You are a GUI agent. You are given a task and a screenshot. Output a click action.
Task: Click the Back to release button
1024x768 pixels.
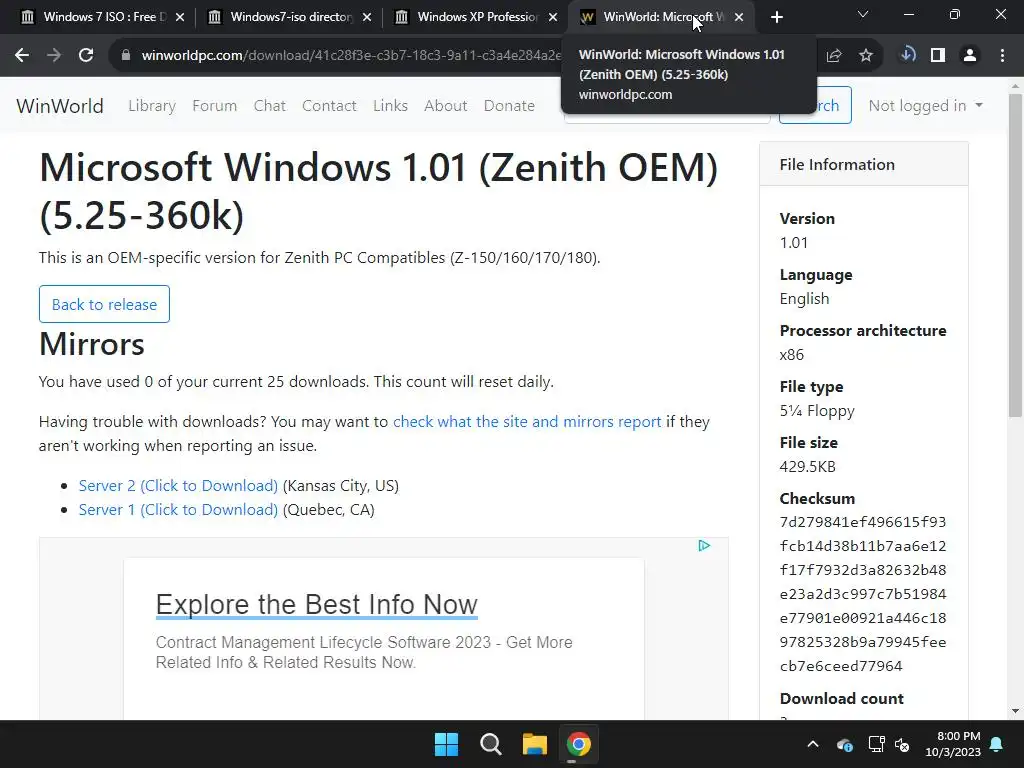coord(104,304)
